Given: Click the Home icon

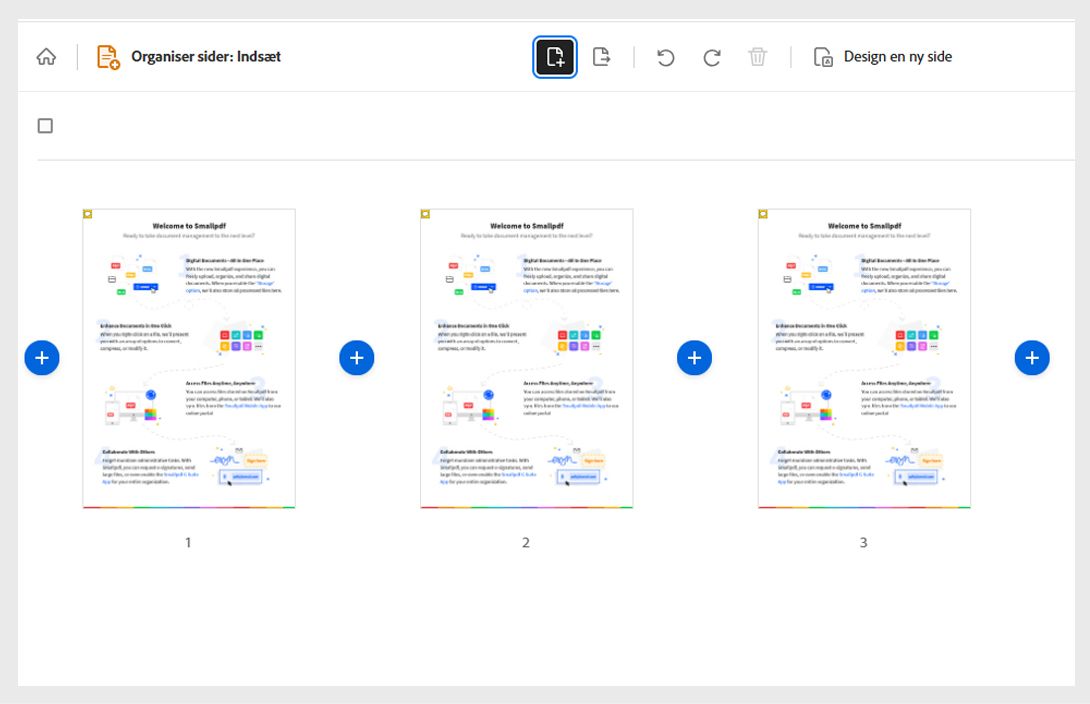Looking at the screenshot, I should [x=47, y=56].
